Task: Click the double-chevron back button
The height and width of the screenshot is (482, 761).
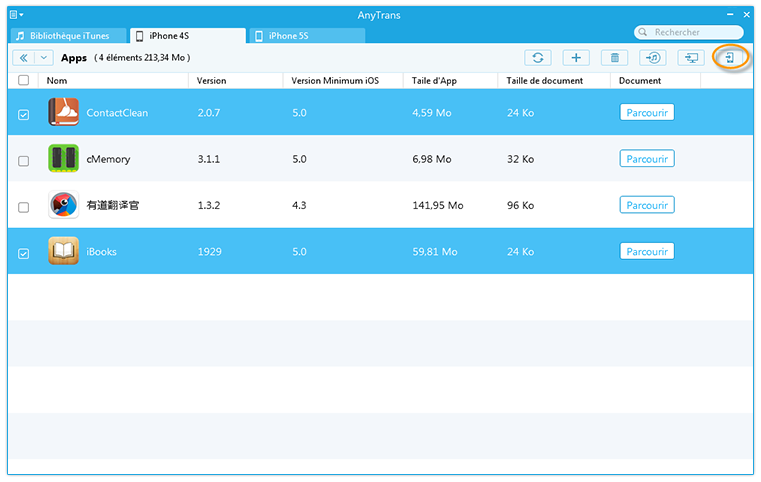Action: tap(23, 58)
